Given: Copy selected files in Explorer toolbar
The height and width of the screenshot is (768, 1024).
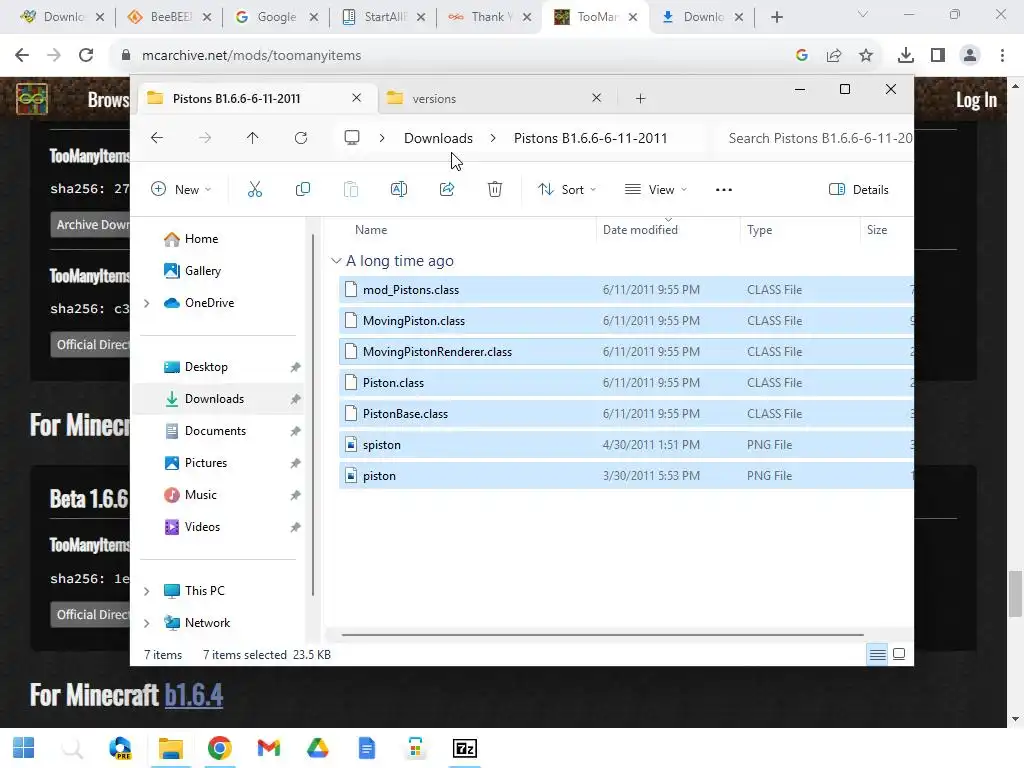Looking at the screenshot, I should pos(302,189).
